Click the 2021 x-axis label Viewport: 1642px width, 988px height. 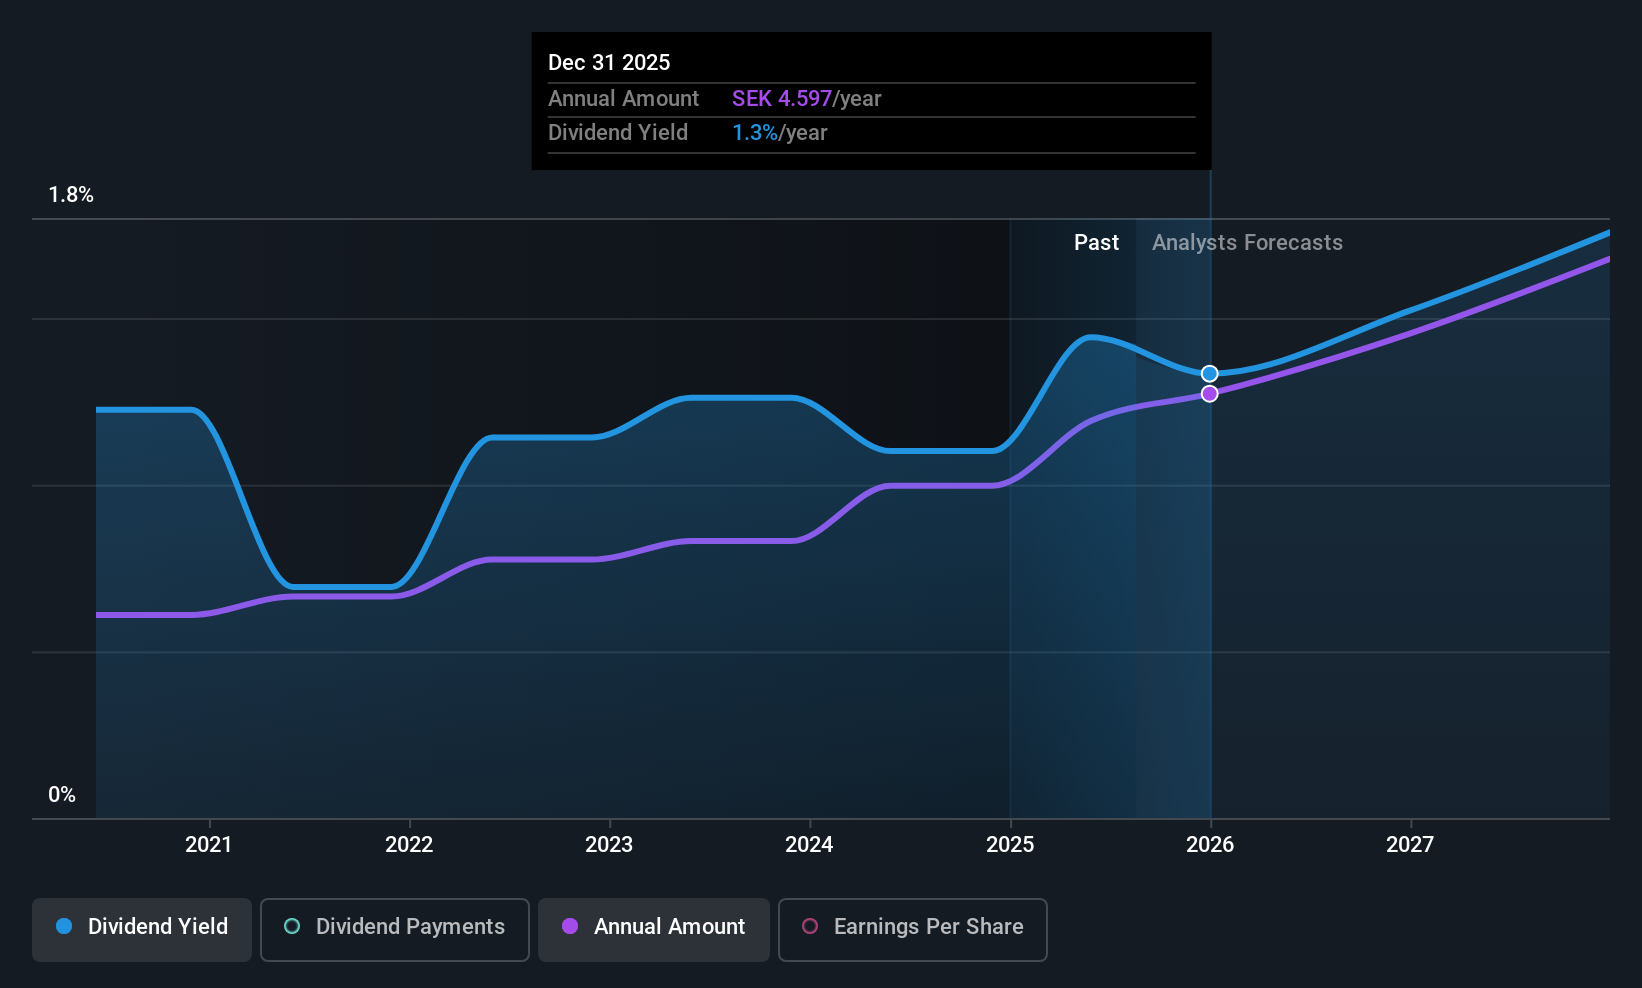tap(209, 844)
